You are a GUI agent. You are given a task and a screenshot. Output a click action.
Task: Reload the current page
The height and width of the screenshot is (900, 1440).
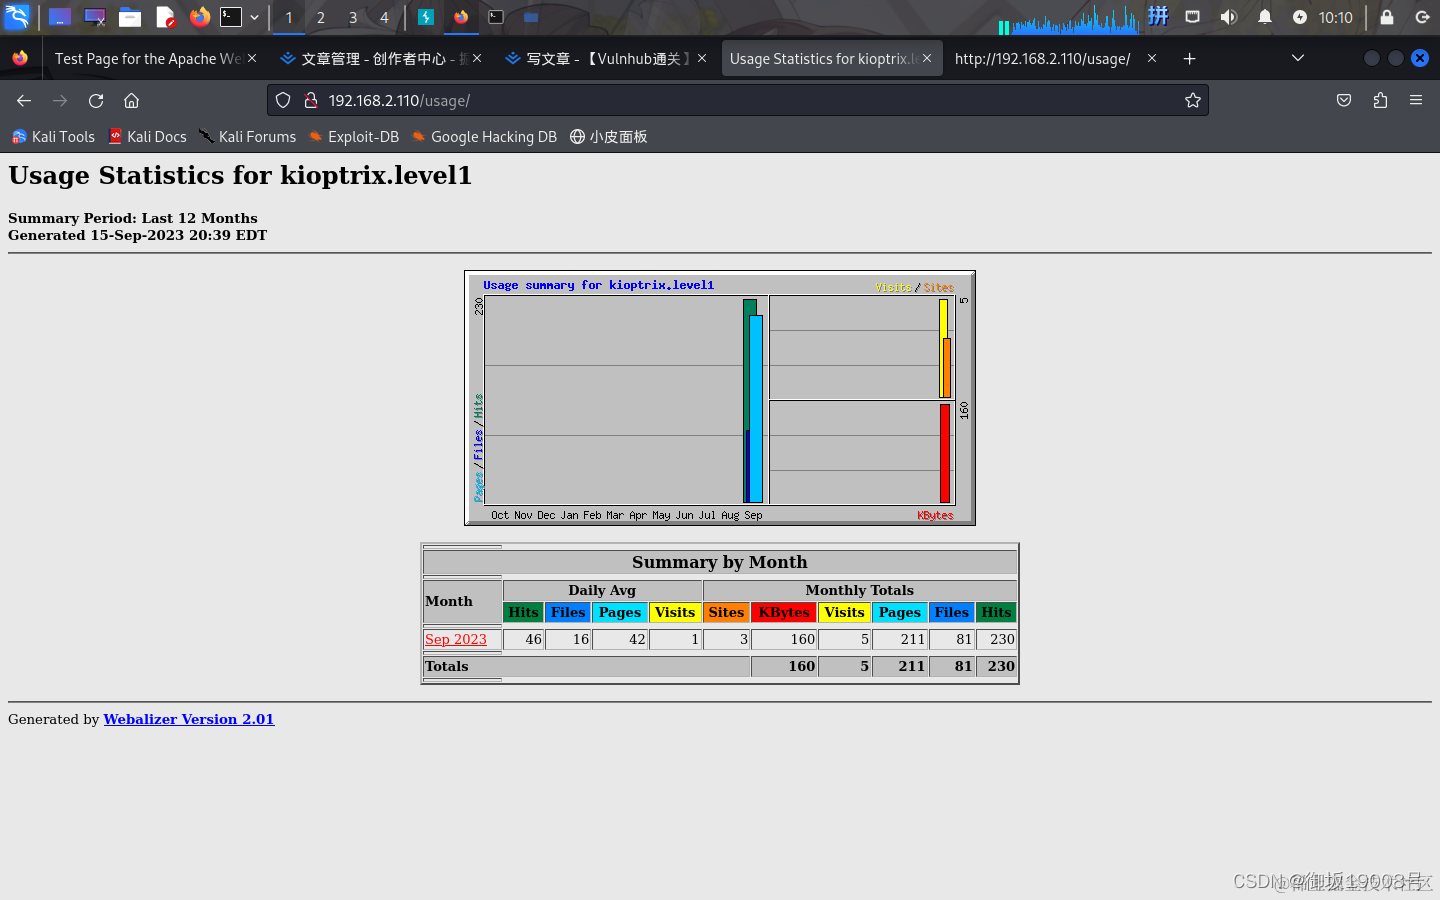96,100
